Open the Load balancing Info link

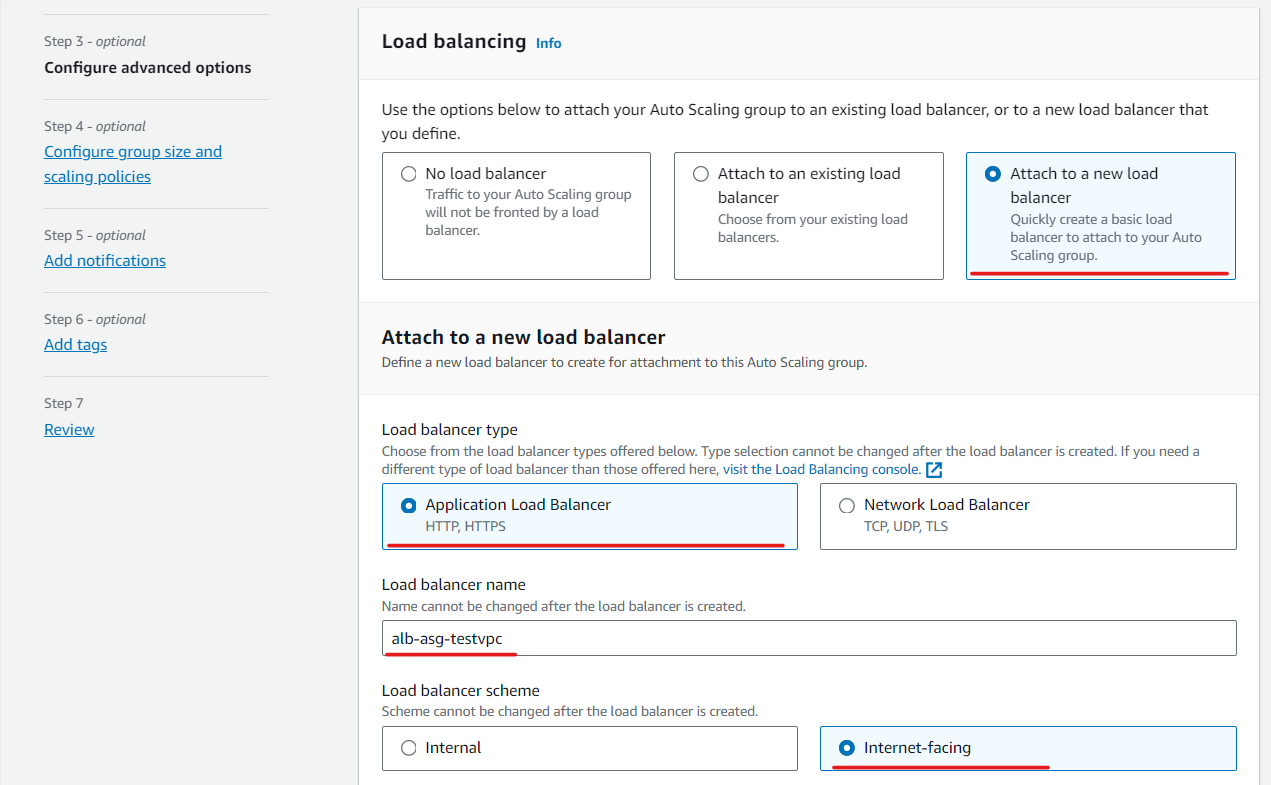pyautogui.click(x=549, y=43)
